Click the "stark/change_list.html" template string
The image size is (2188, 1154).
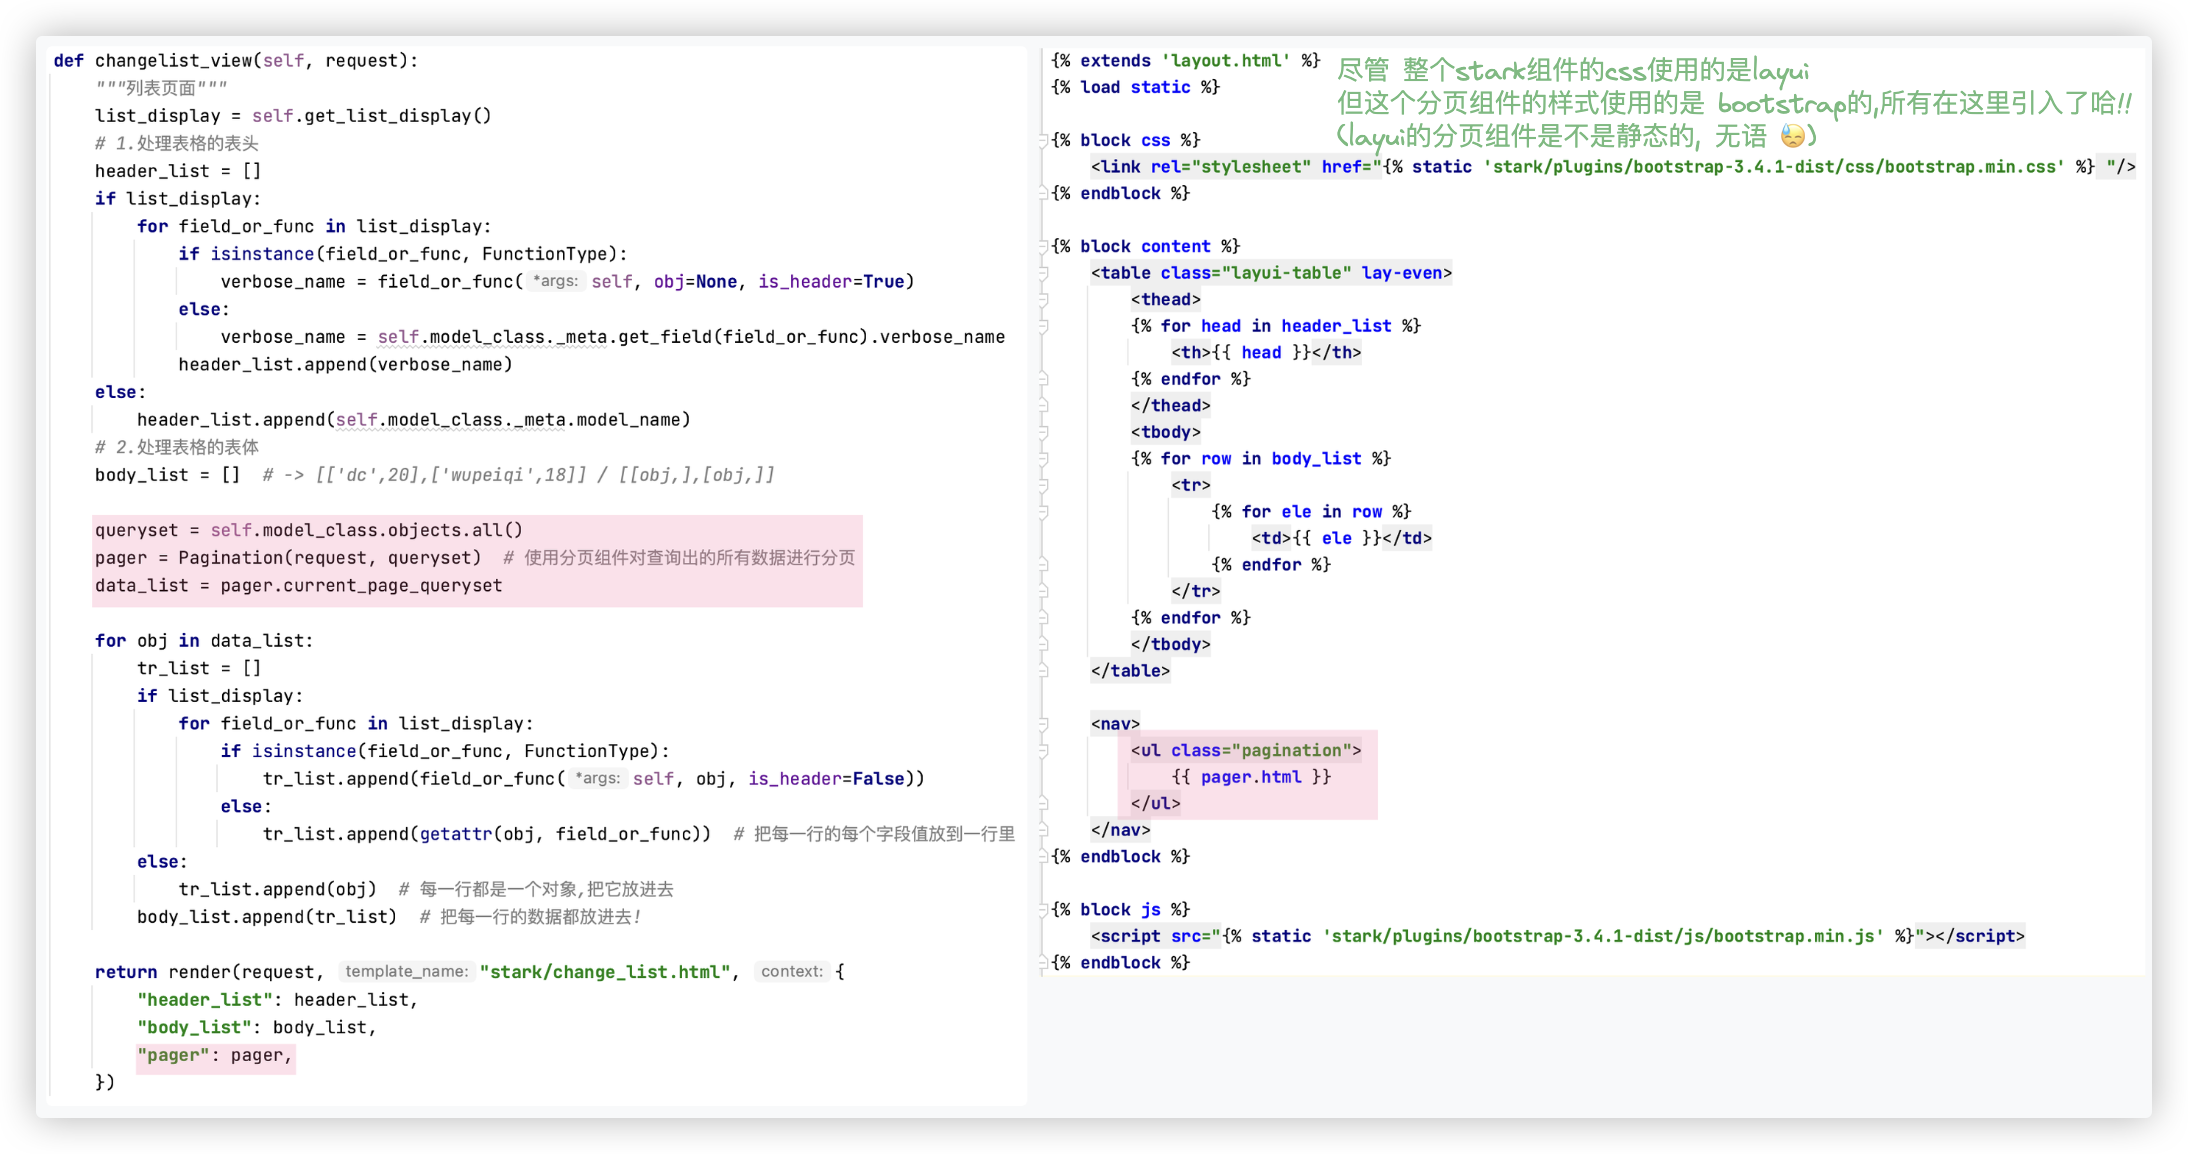tap(605, 972)
